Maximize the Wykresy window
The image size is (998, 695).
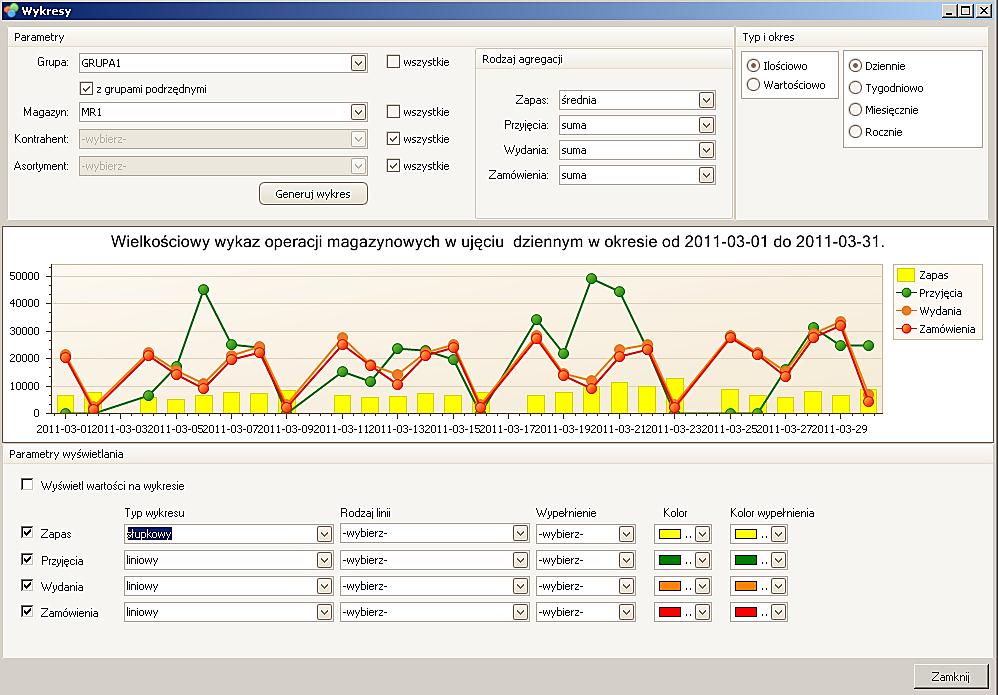click(966, 10)
